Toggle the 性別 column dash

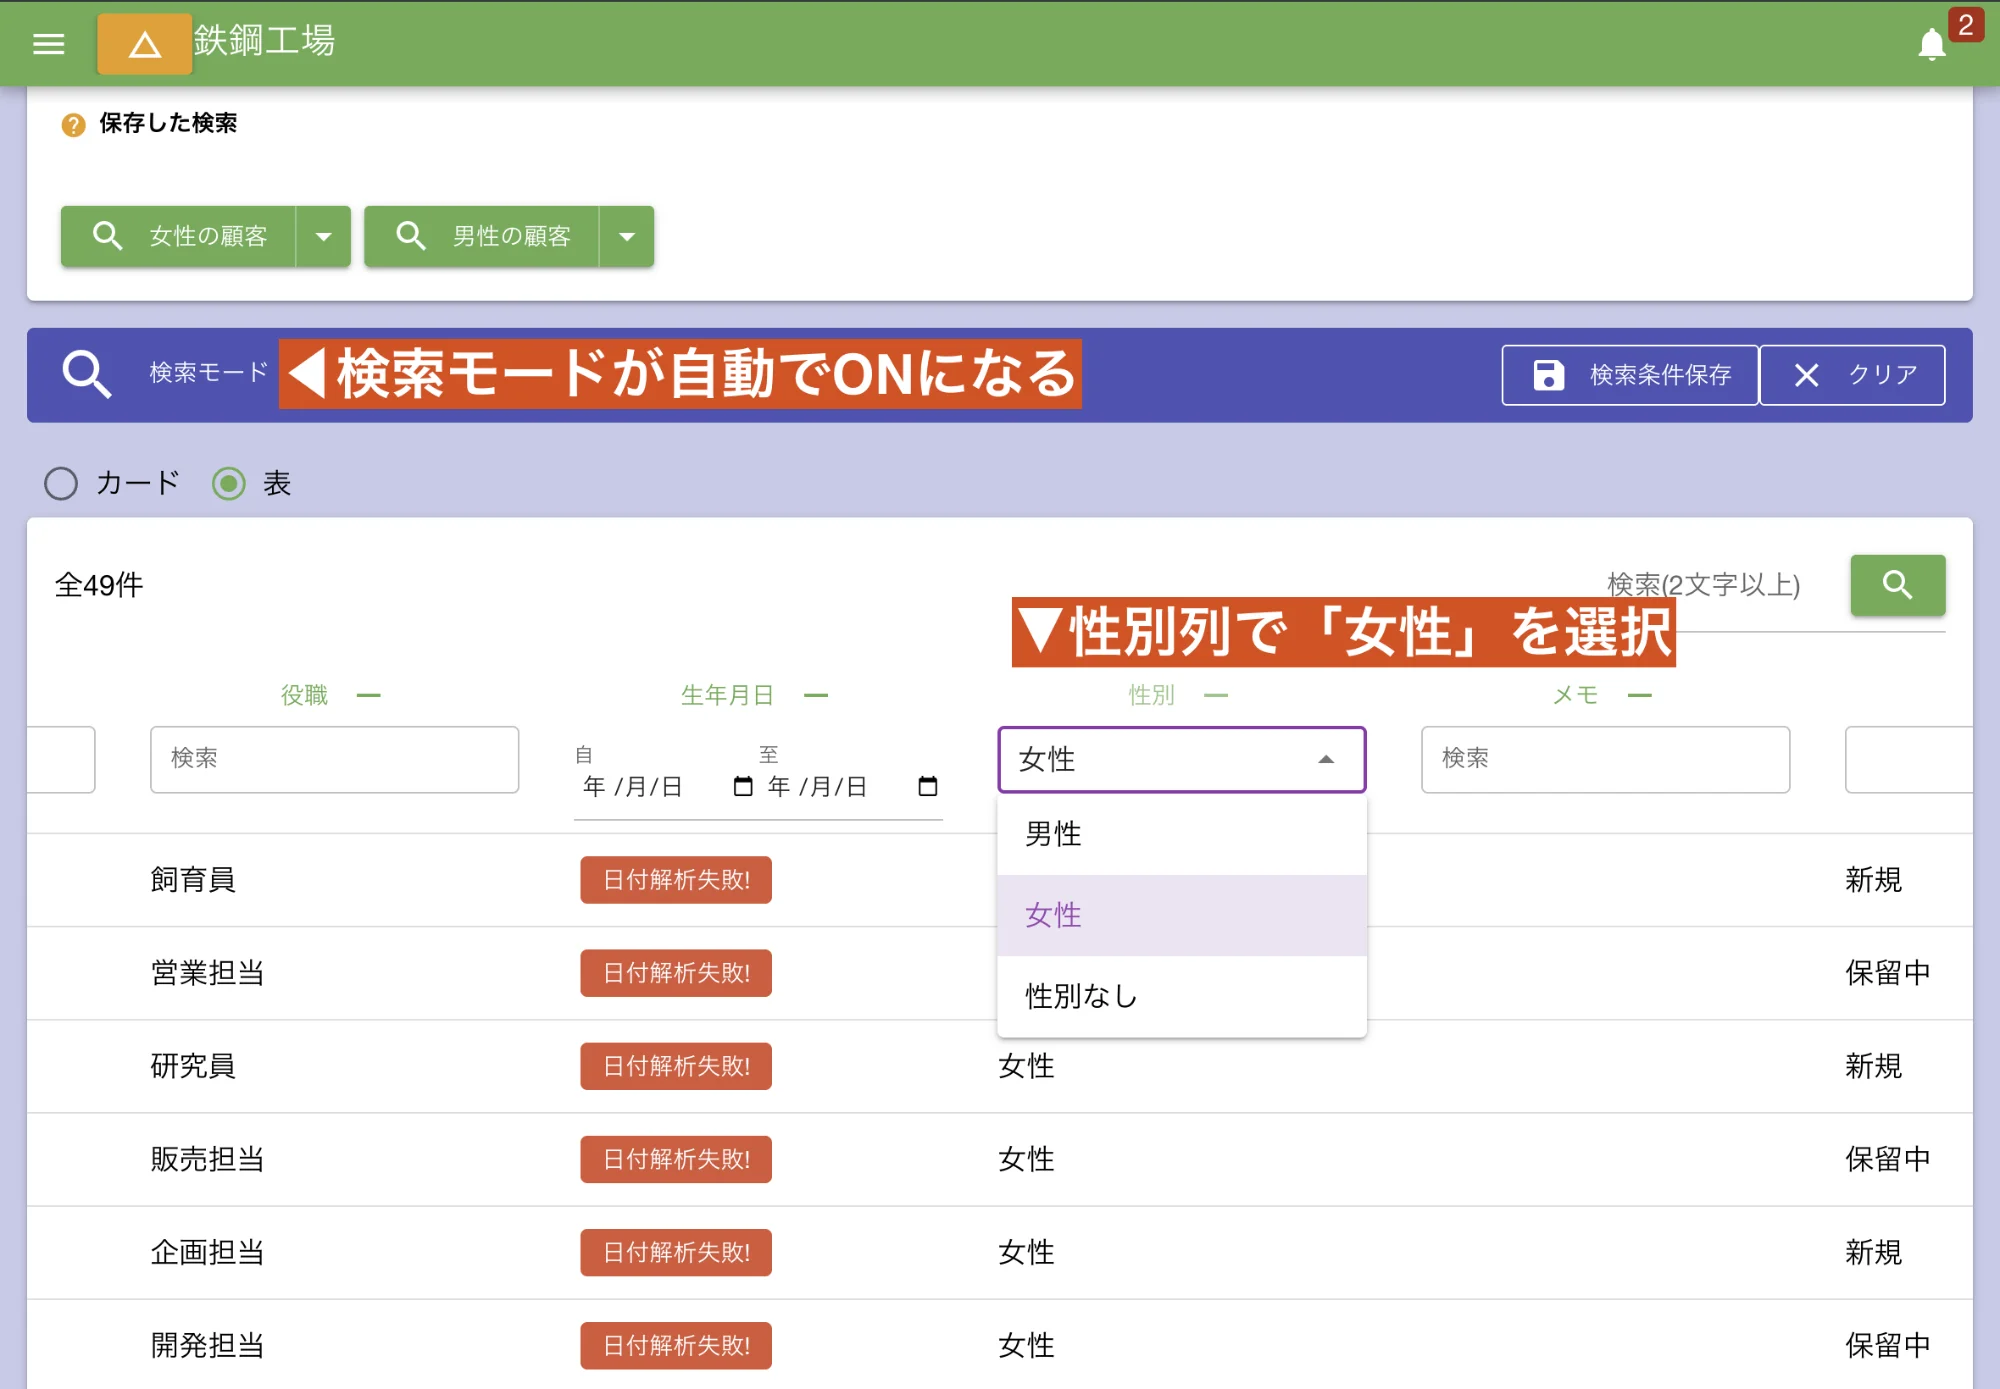point(1215,695)
